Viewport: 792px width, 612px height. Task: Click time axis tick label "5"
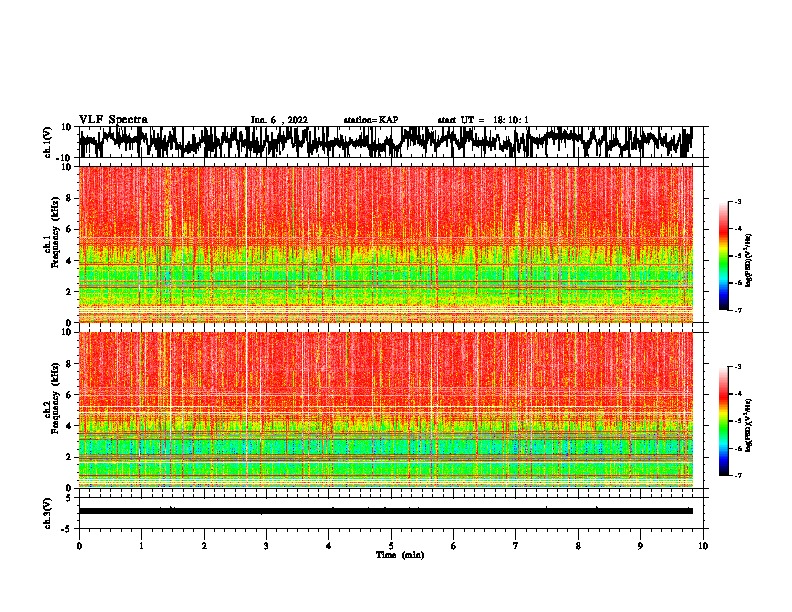click(391, 546)
